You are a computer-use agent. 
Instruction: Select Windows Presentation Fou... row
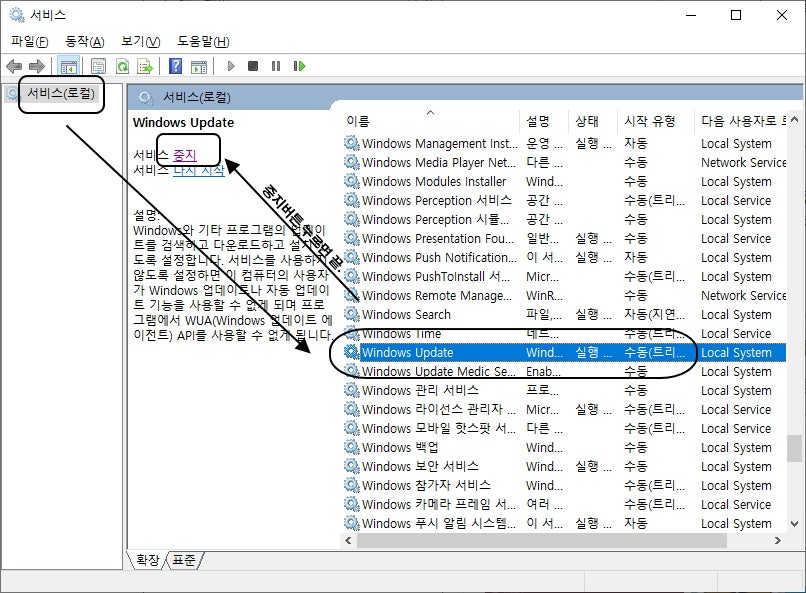point(564,238)
